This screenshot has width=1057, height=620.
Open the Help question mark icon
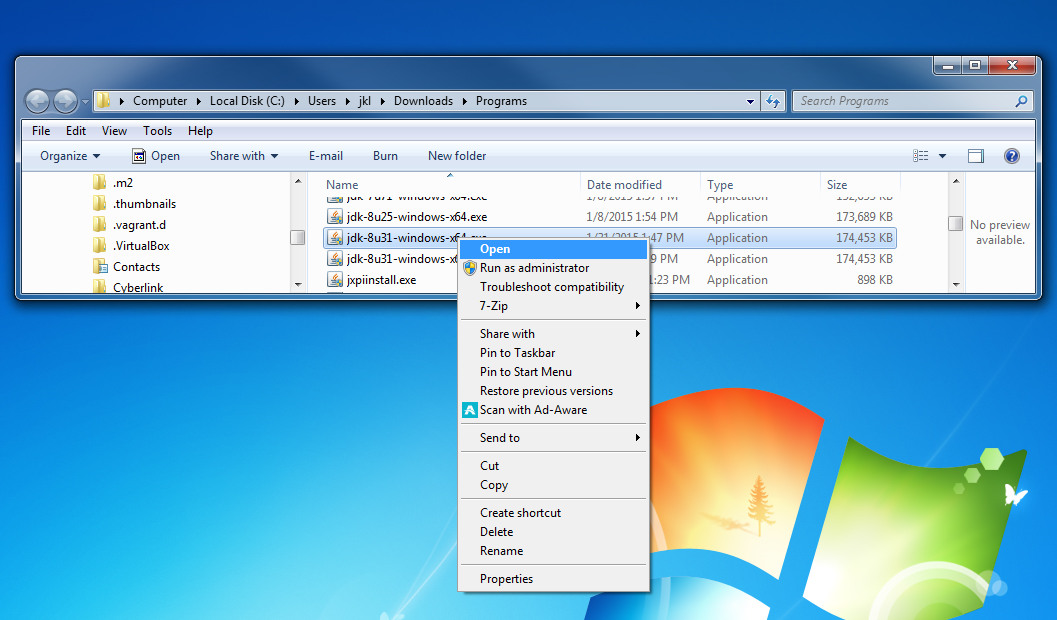[1011, 156]
